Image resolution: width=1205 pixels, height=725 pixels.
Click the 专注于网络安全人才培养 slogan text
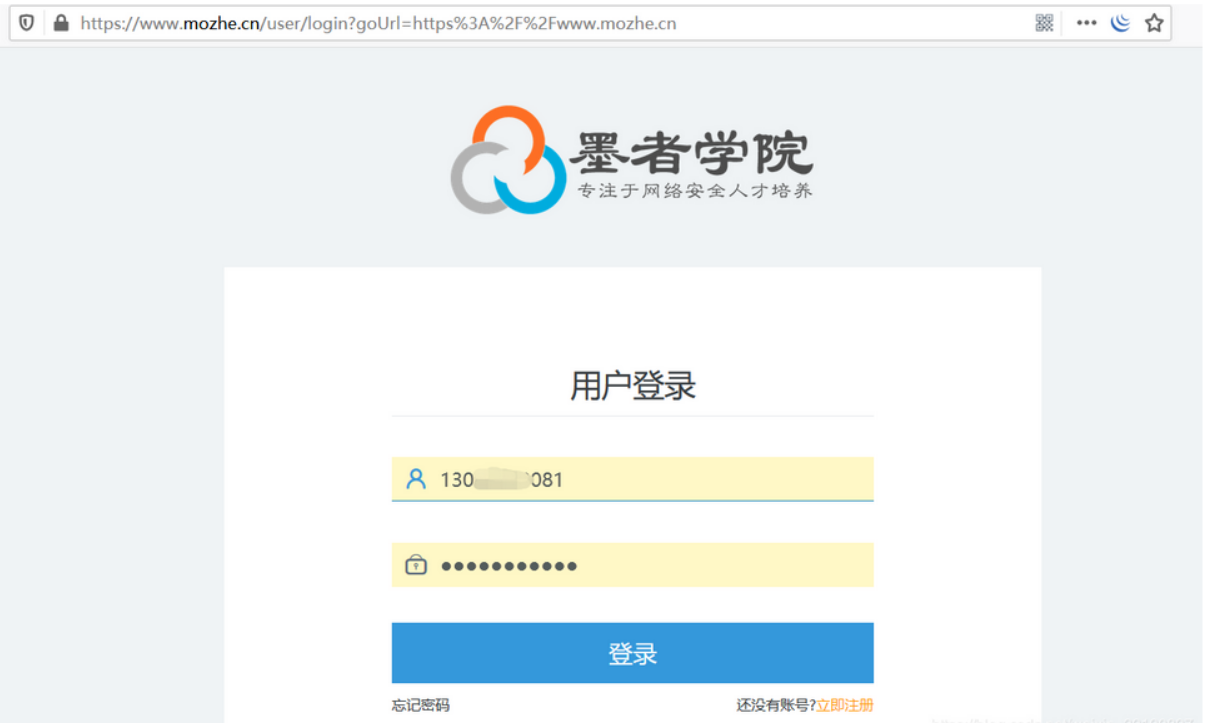pos(696,190)
